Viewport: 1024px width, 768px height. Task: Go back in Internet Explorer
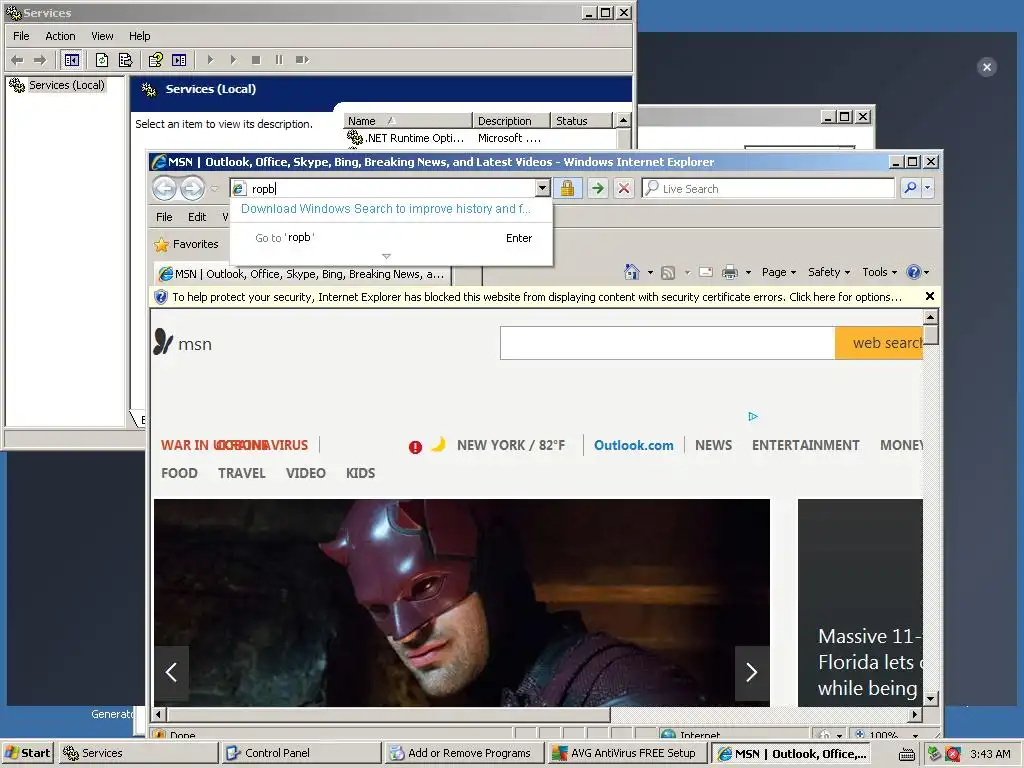165,189
